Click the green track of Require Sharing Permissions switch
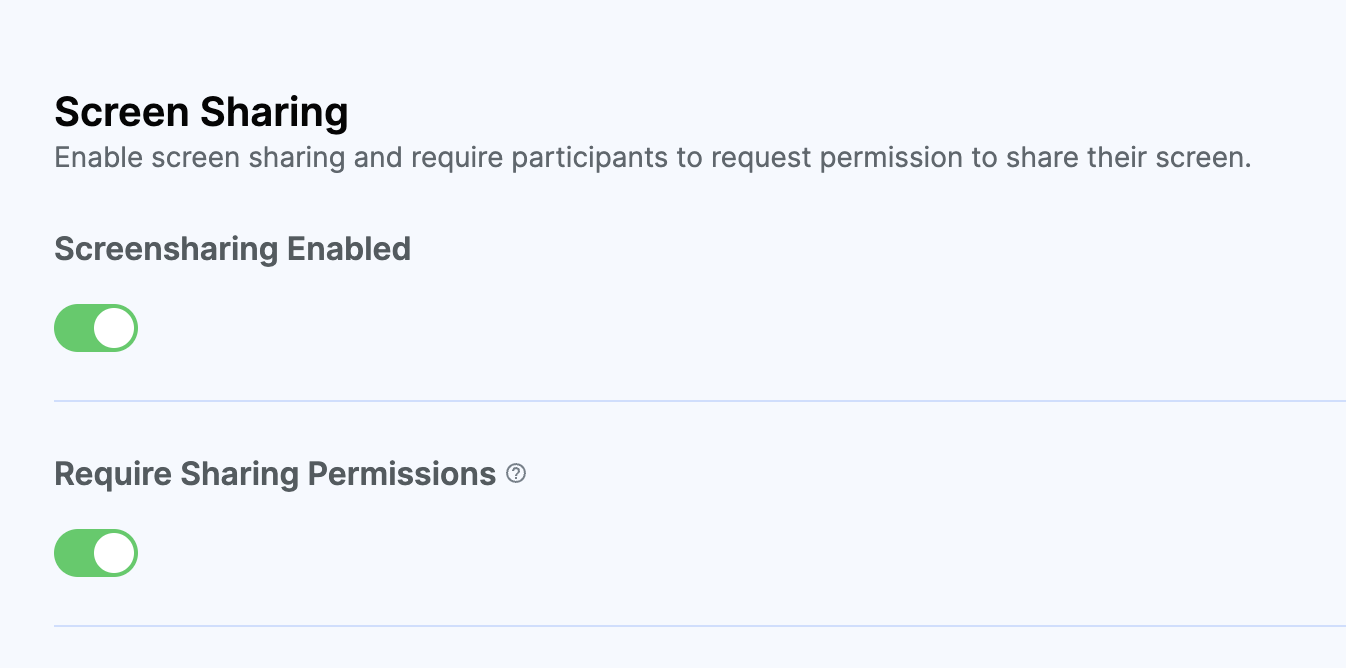Screen dimensions: 1346x668 [x=74, y=553]
